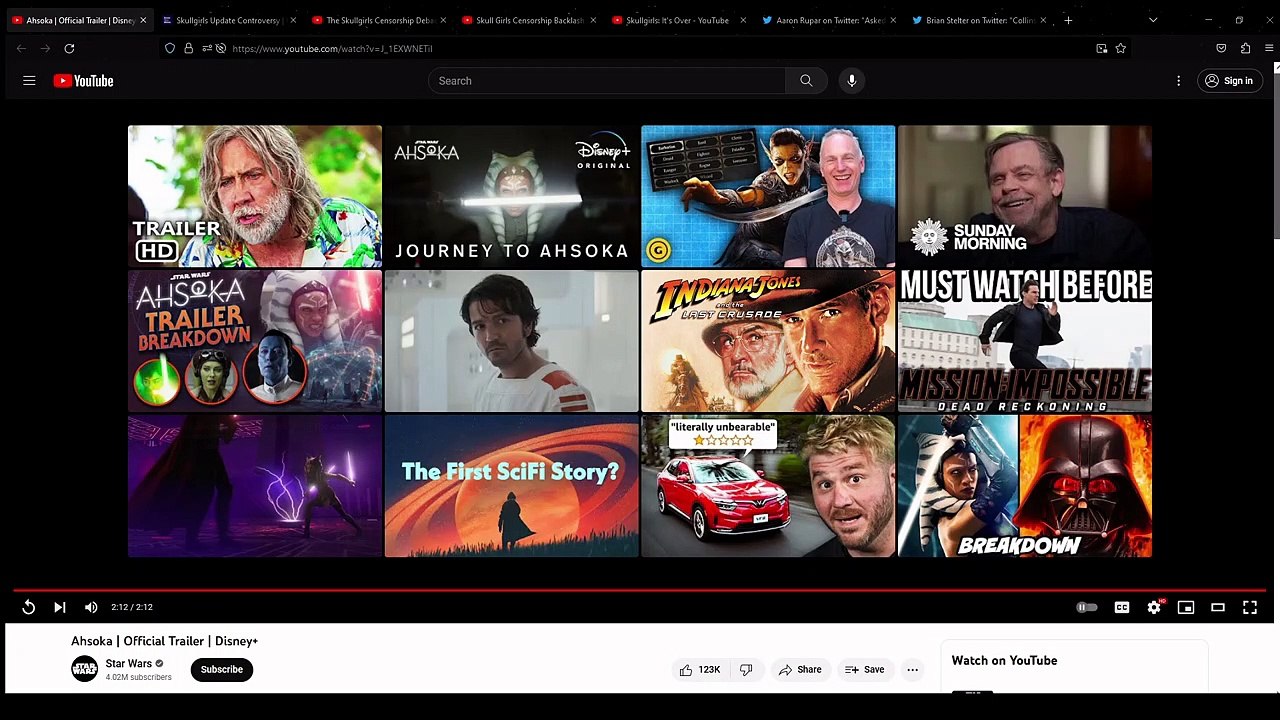
Task: Open Darth Vader Breakdown suggested video
Action: pos(1025,486)
